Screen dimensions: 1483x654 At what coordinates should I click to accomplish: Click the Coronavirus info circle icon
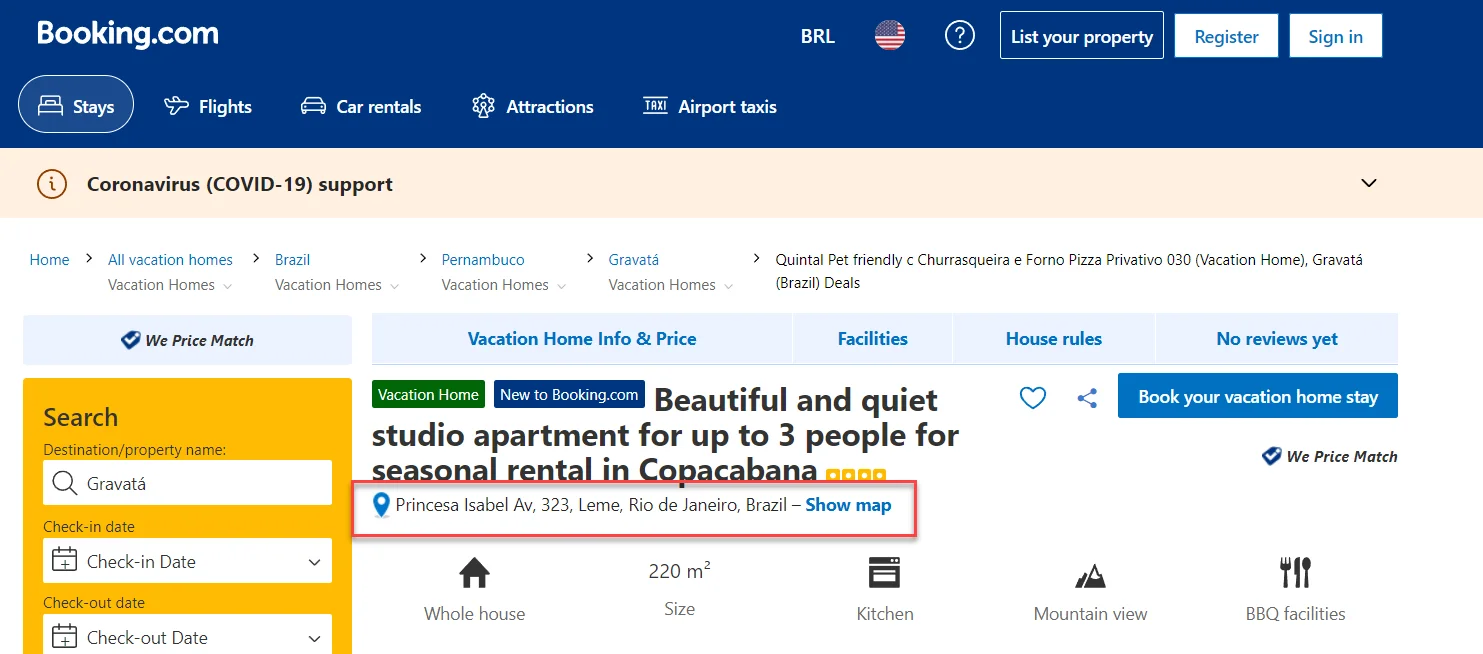[x=52, y=184]
